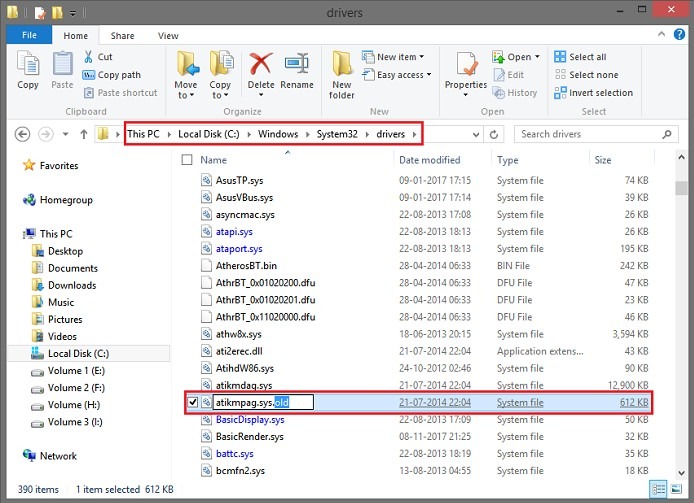Click the Rename icon in the Organize group

pos(296,68)
